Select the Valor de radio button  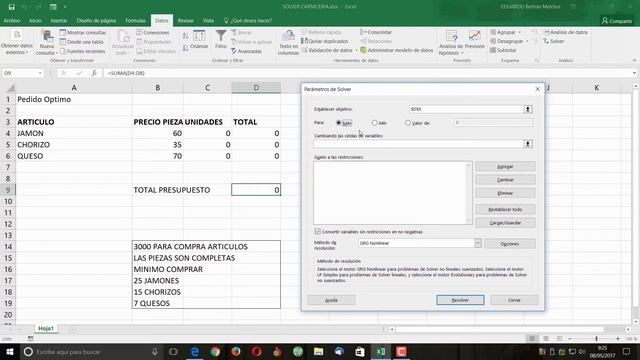coord(408,122)
